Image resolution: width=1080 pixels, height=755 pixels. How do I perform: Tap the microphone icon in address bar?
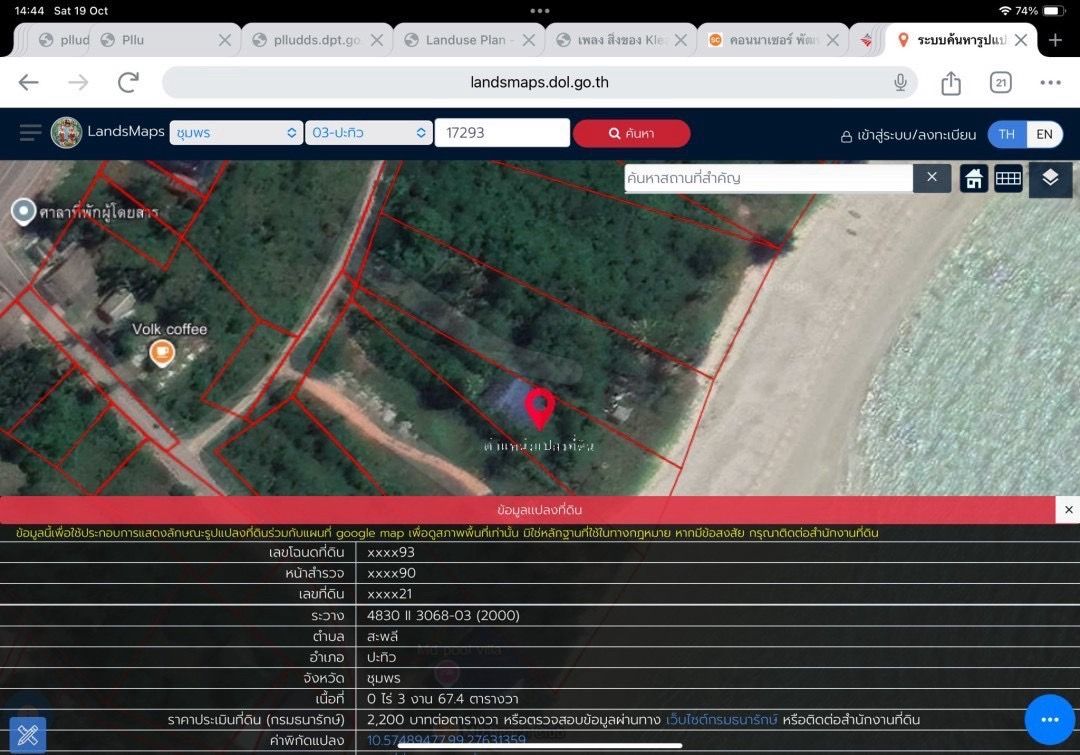pyautogui.click(x=900, y=83)
